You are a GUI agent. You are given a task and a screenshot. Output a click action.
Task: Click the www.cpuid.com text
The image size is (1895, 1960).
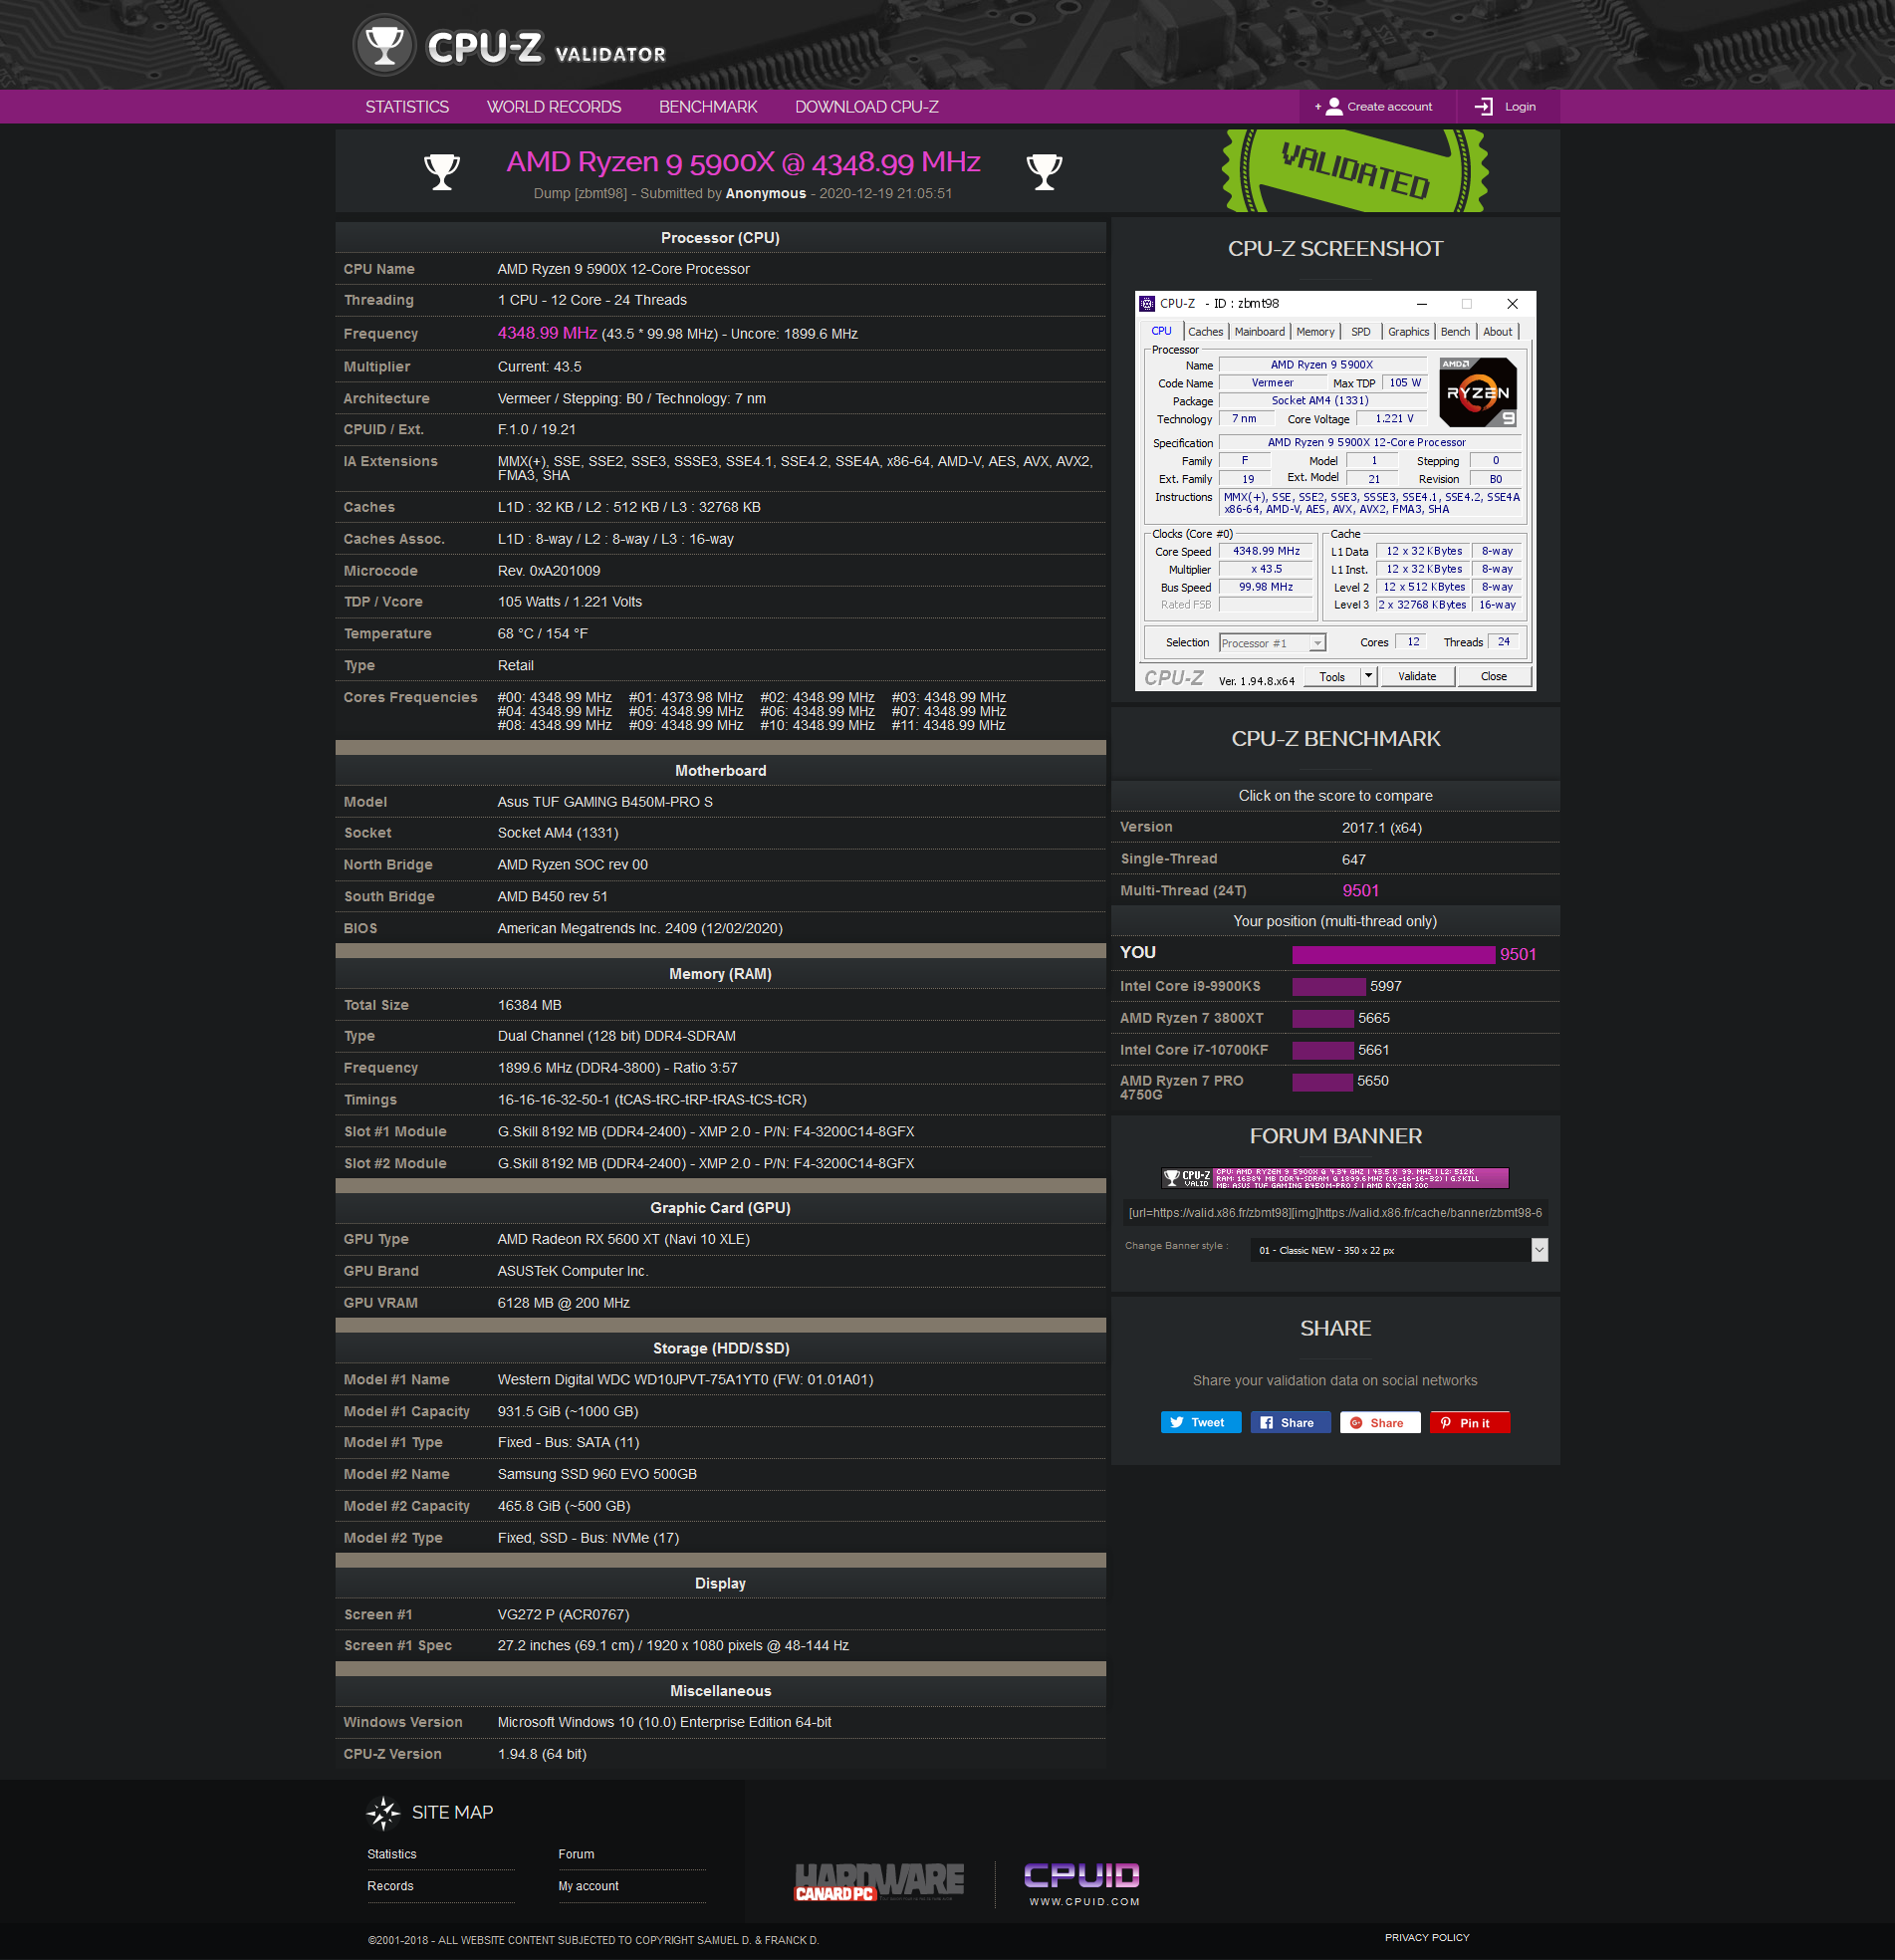point(1084,1901)
